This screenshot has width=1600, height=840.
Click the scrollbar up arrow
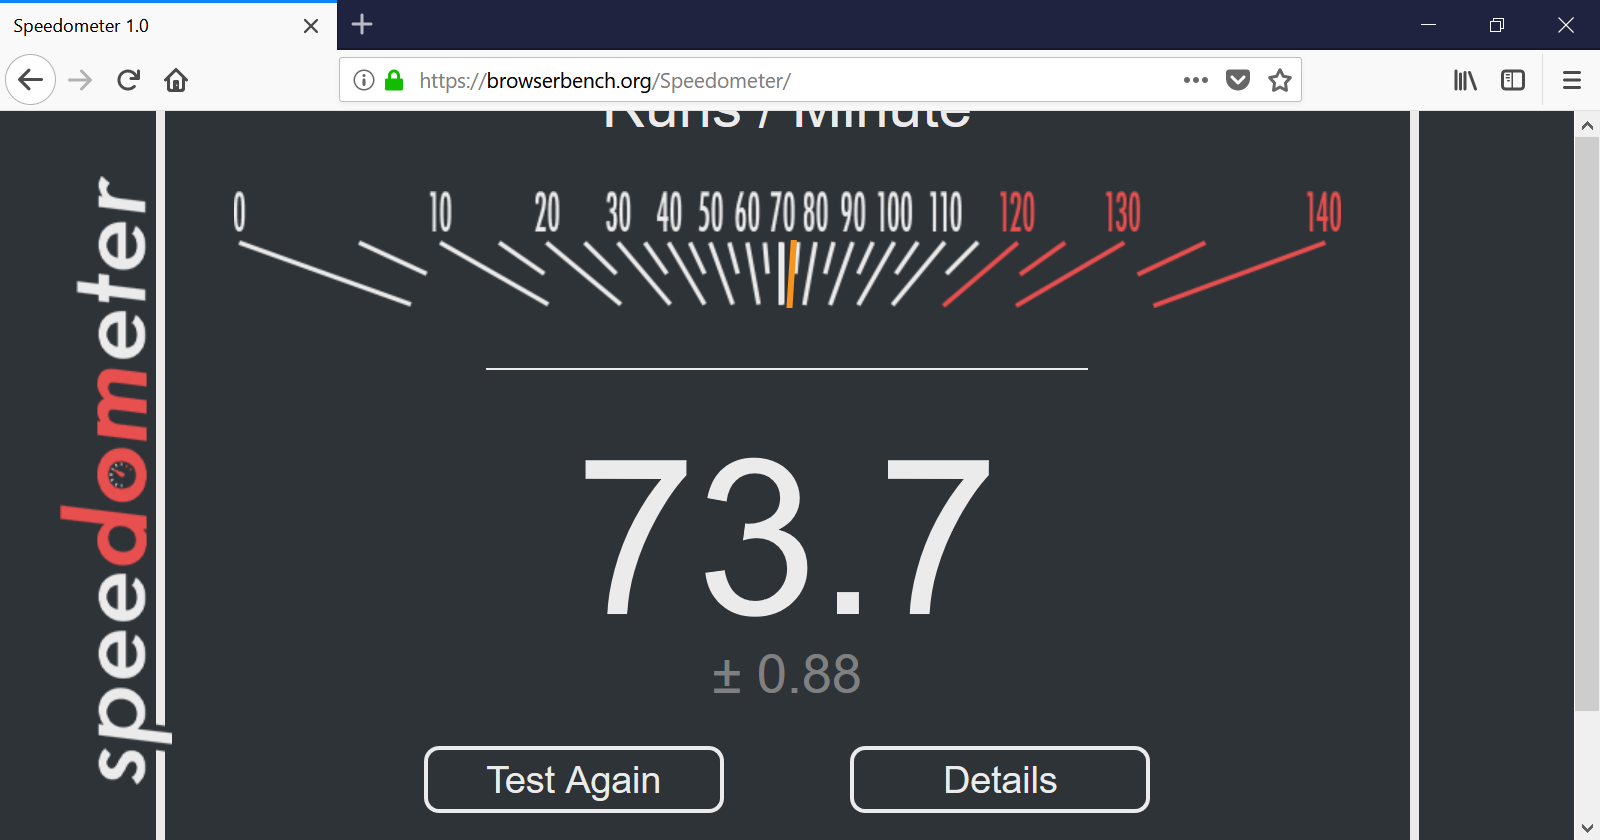tap(1587, 126)
